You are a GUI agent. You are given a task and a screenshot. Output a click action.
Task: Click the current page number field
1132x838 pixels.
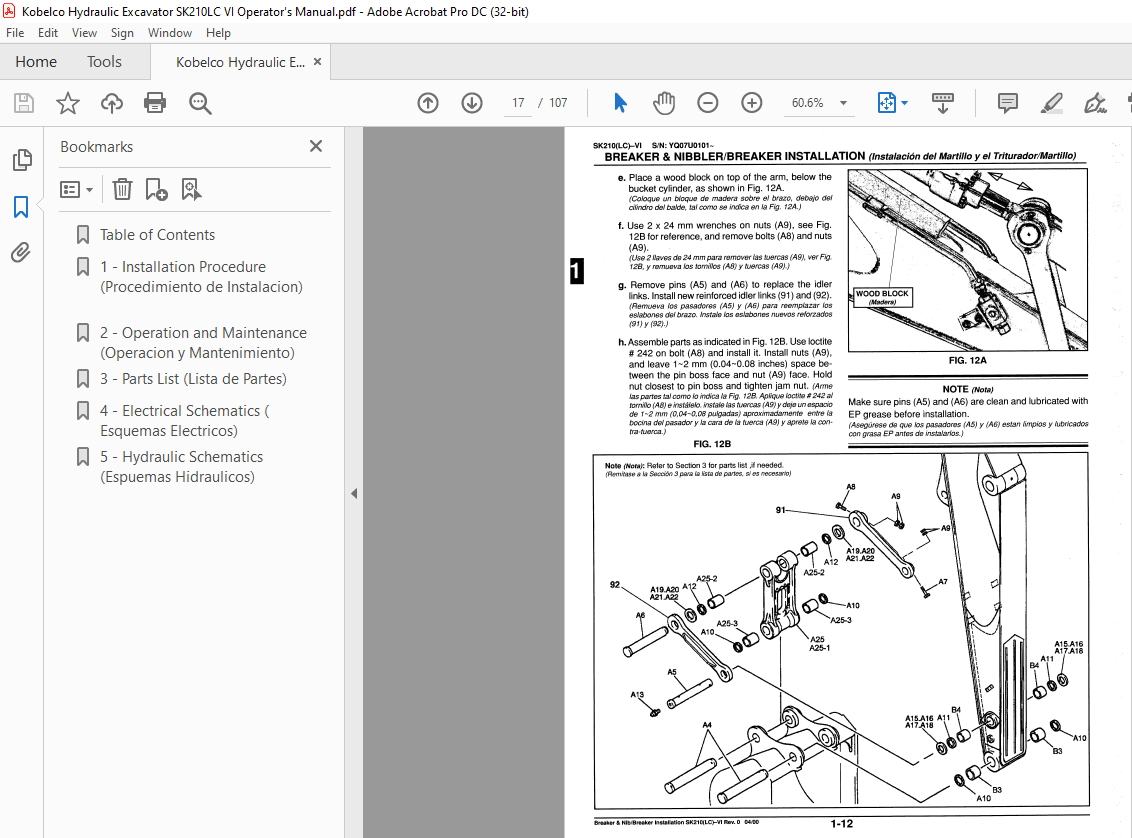(518, 103)
